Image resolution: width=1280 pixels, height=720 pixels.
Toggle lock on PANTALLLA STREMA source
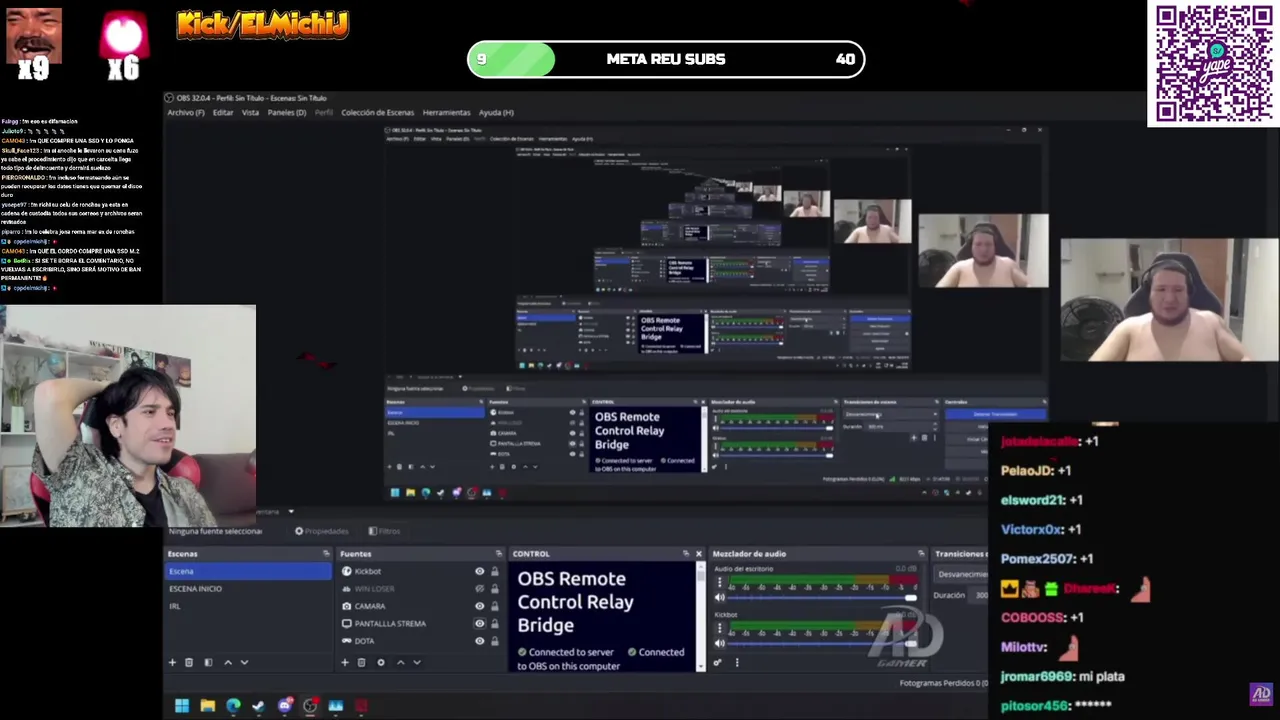pos(494,623)
